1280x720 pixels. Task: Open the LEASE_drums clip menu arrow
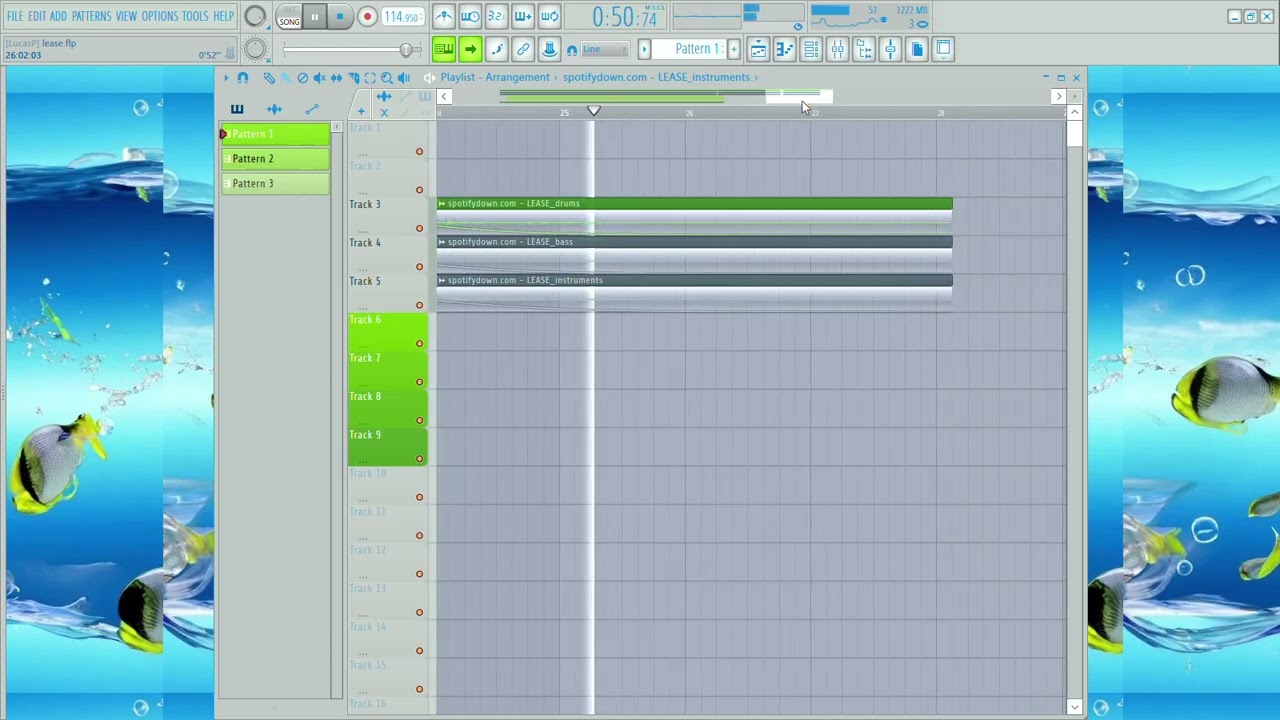click(441, 204)
